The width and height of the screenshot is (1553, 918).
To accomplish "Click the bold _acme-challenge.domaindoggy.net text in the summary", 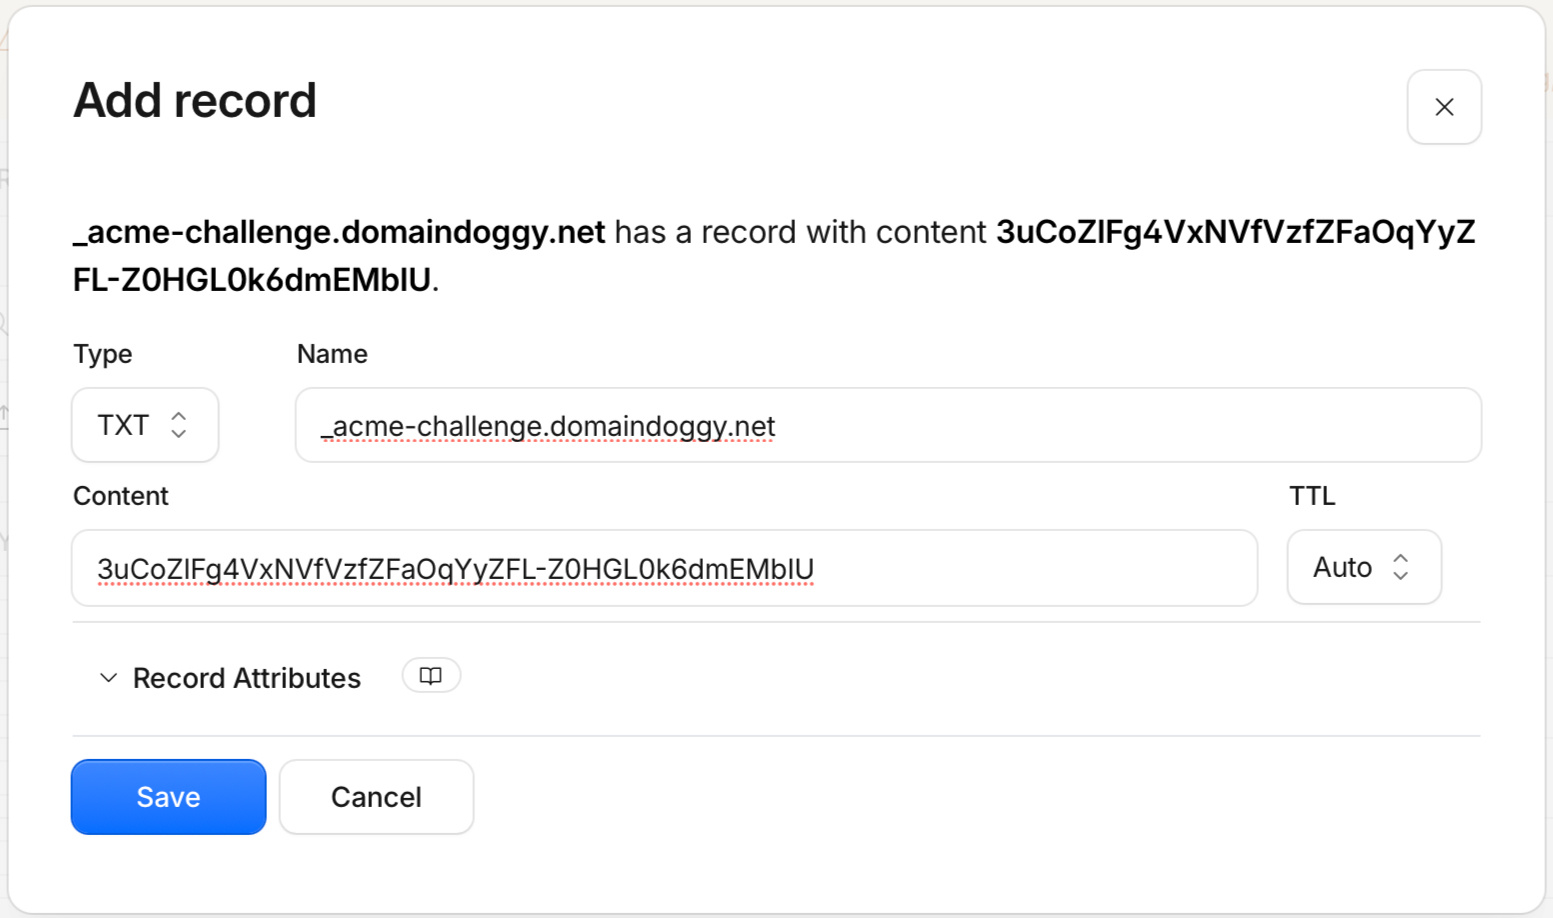I will [x=339, y=232].
